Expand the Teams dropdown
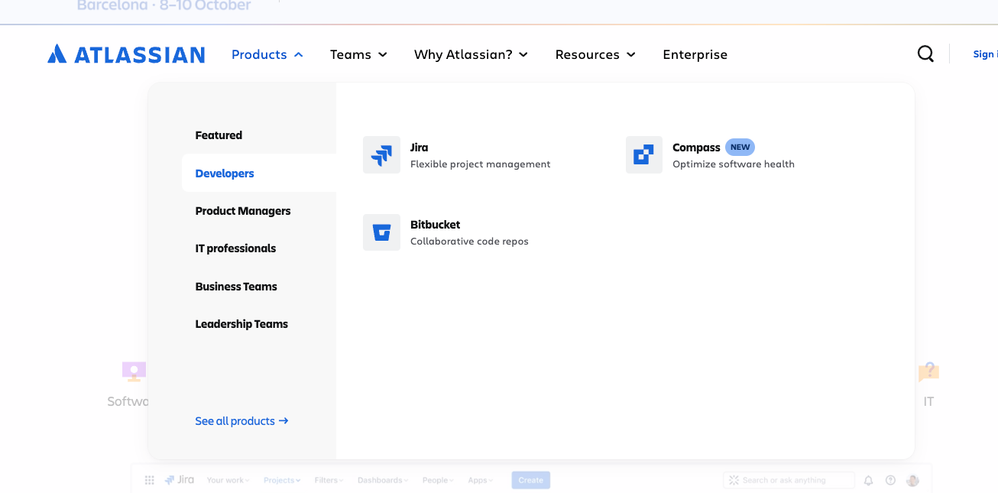998x493 pixels. point(358,55)
